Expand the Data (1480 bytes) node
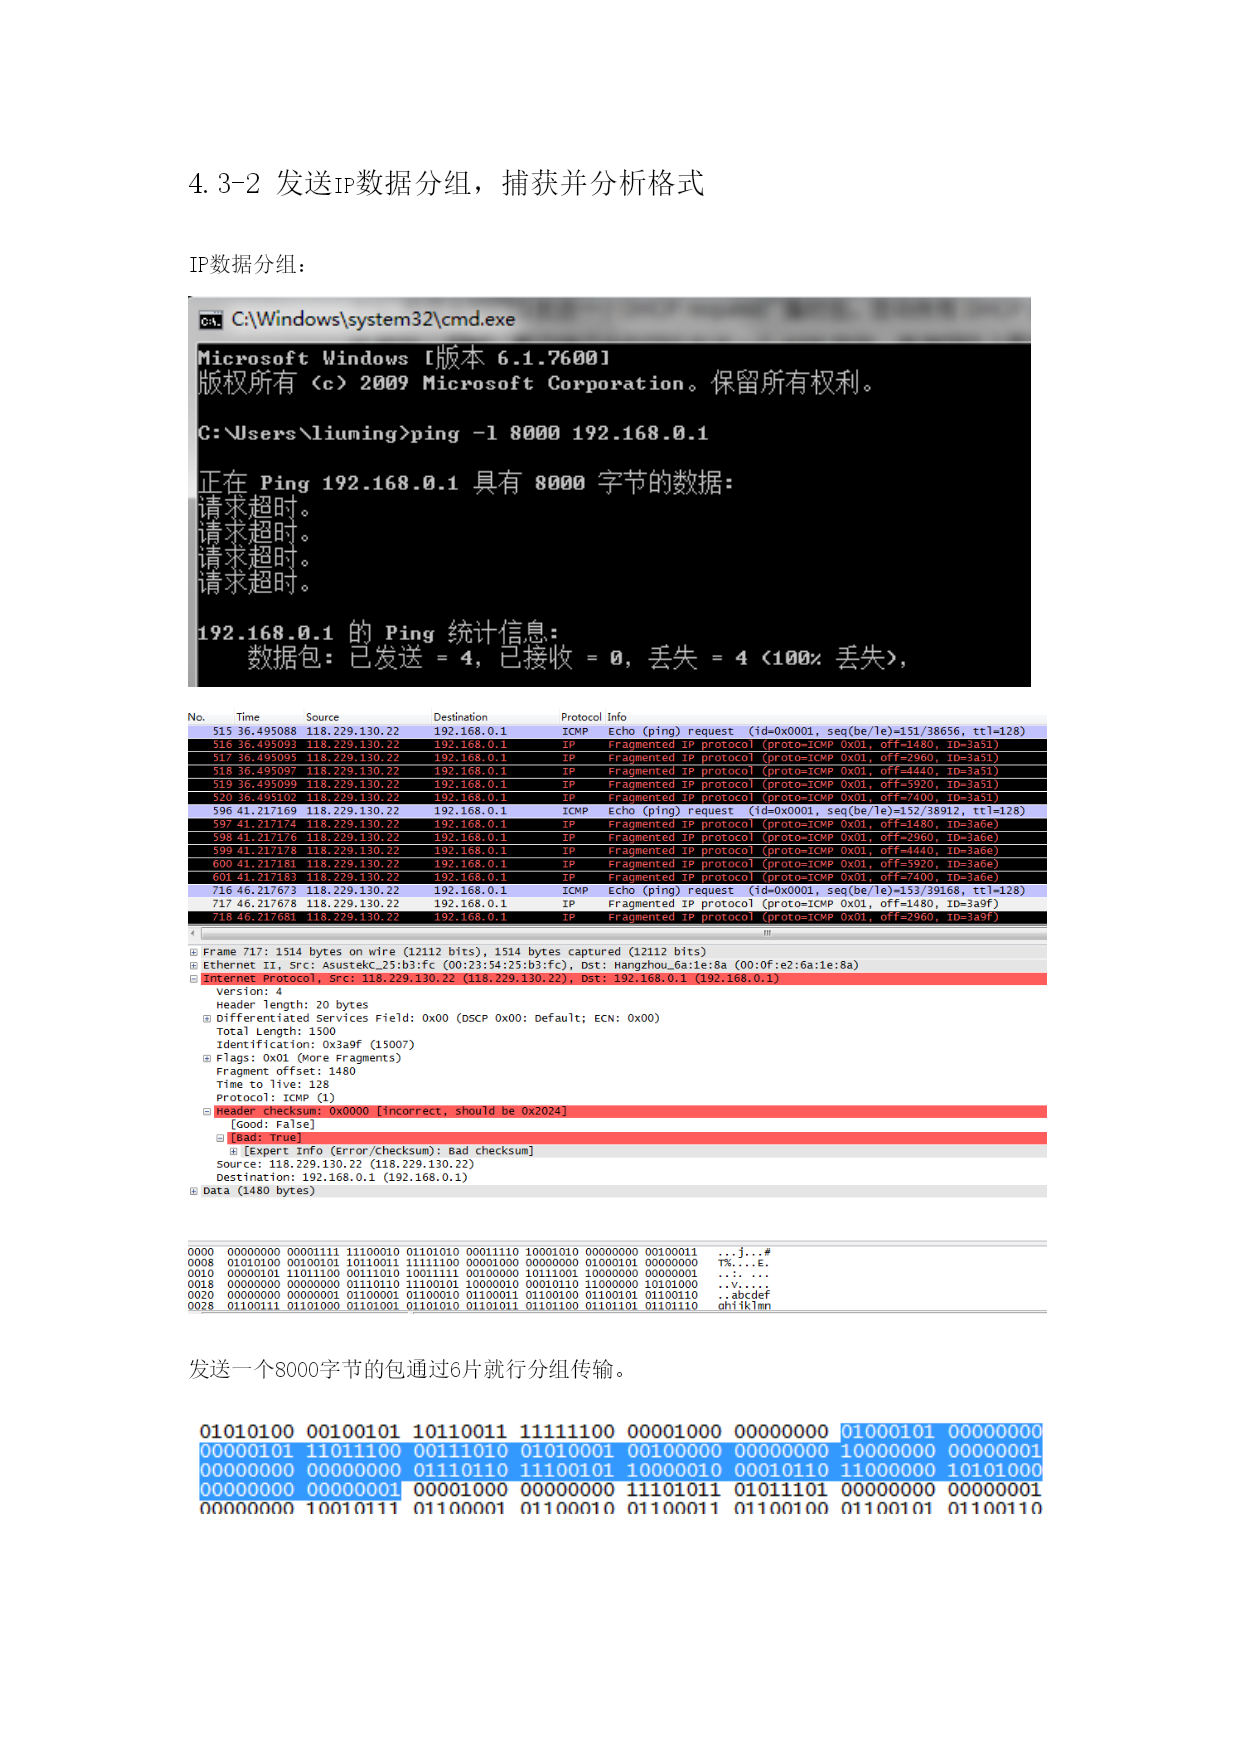 pyautogui.click(x=193, y=1191)
